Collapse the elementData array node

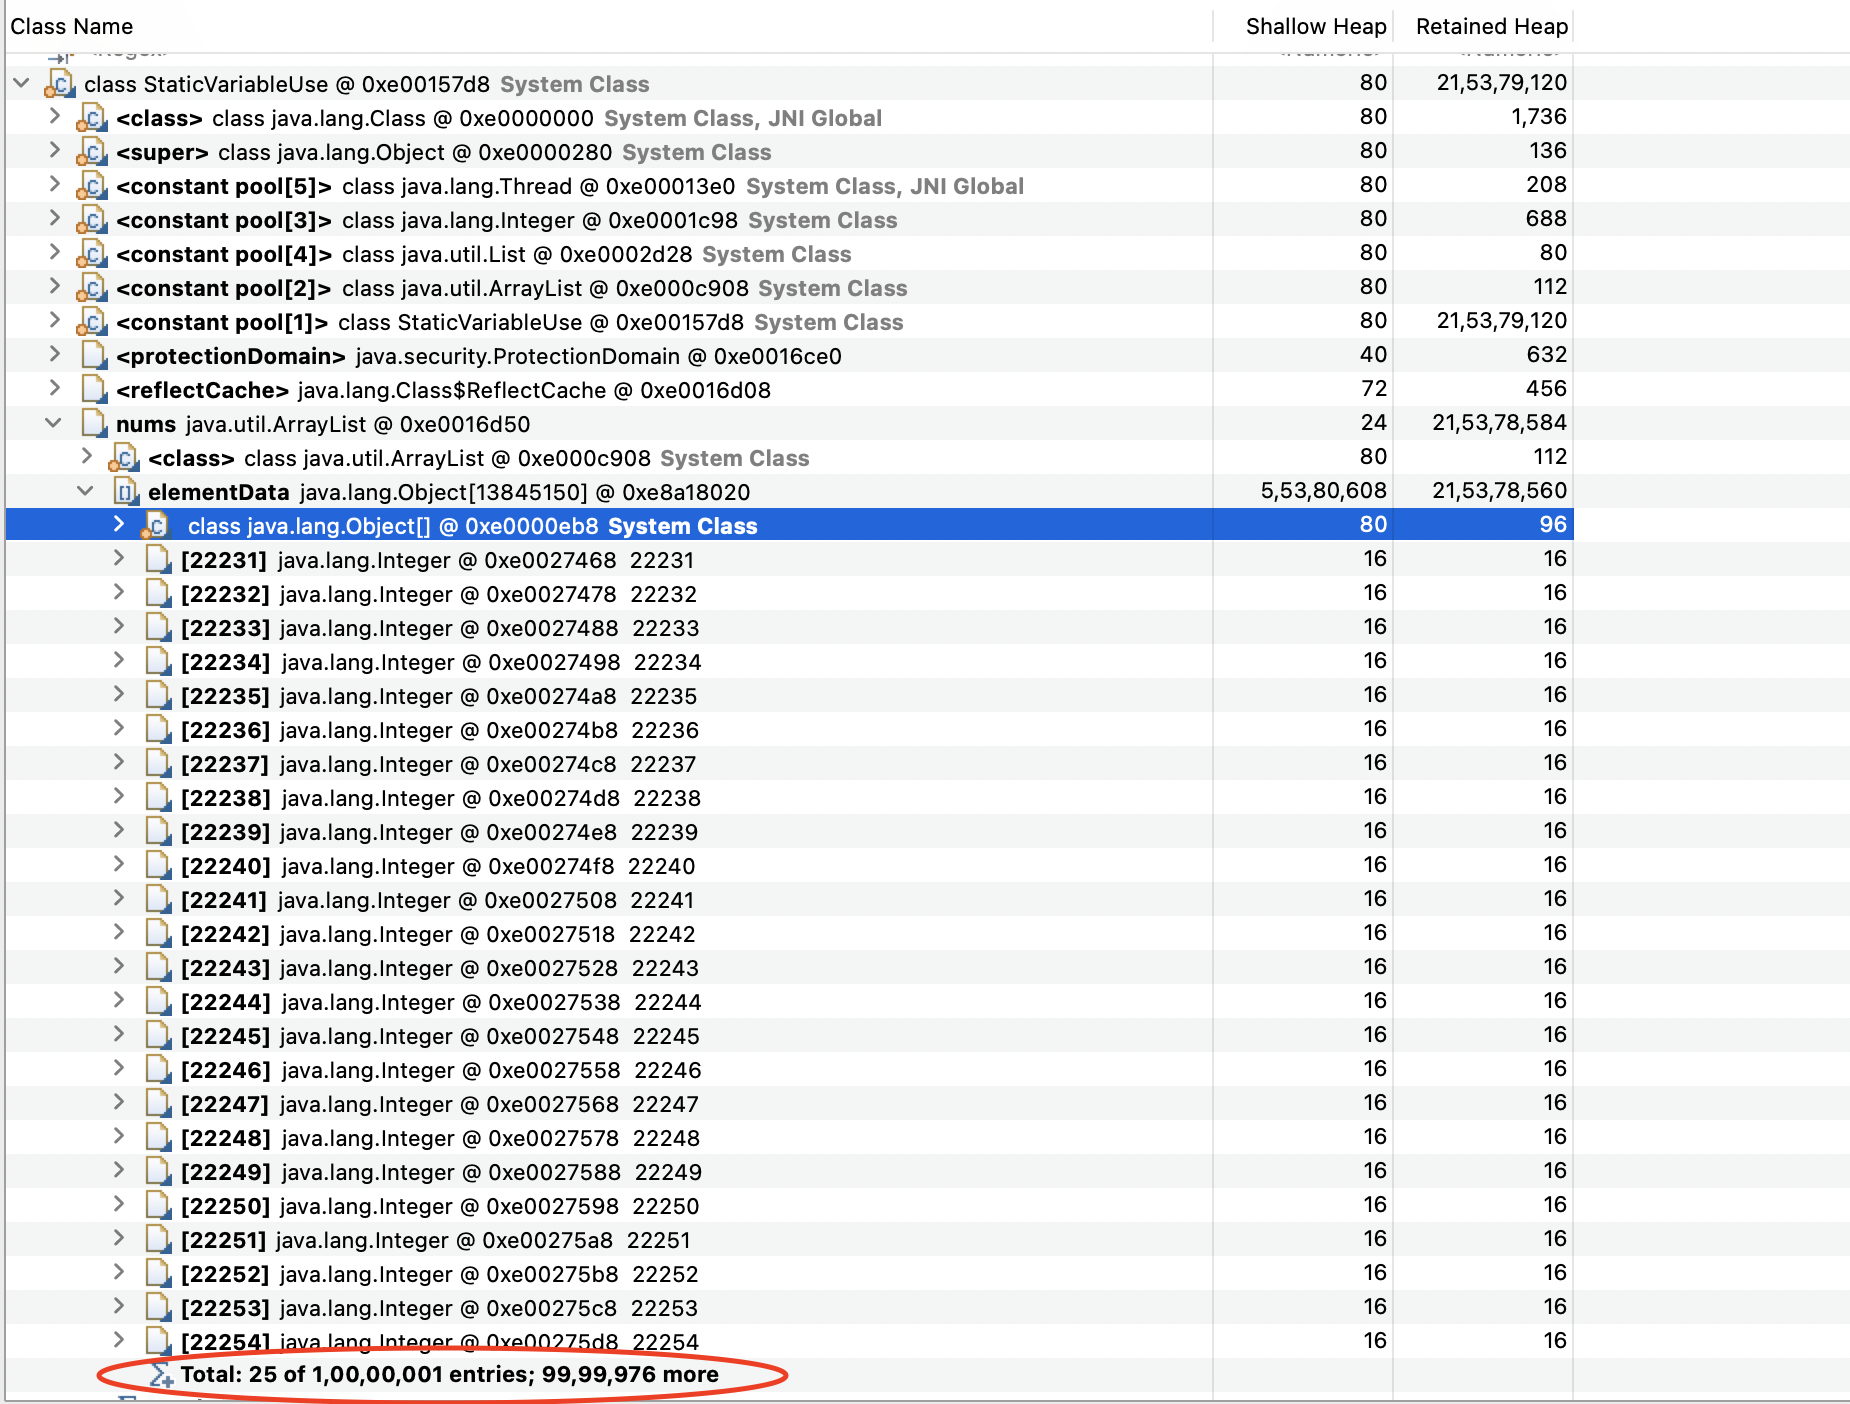tap(84, 492)
